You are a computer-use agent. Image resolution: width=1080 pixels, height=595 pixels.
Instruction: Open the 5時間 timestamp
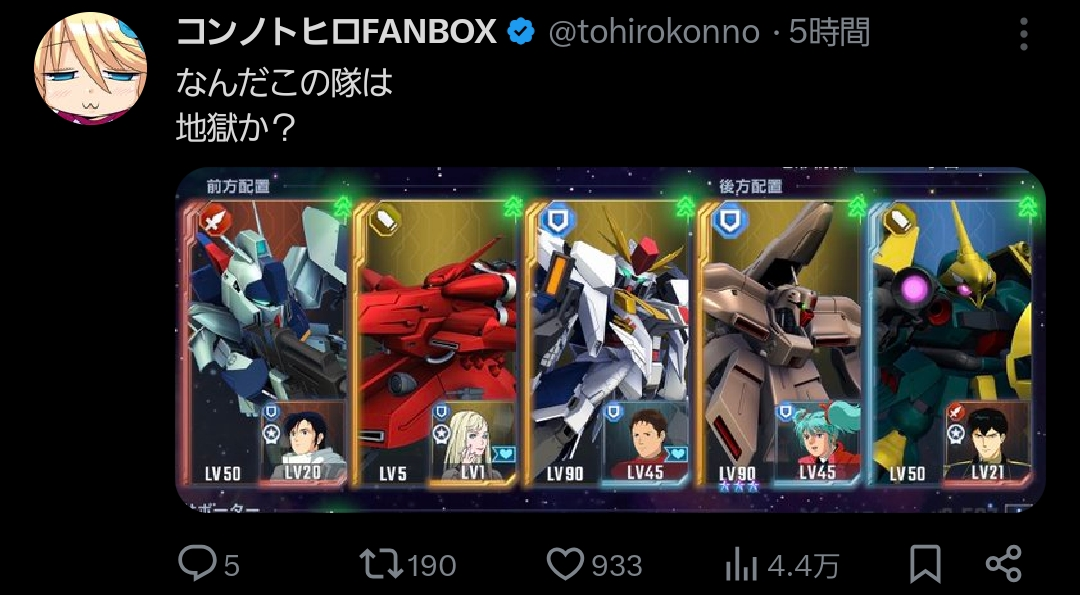point(829,32)
